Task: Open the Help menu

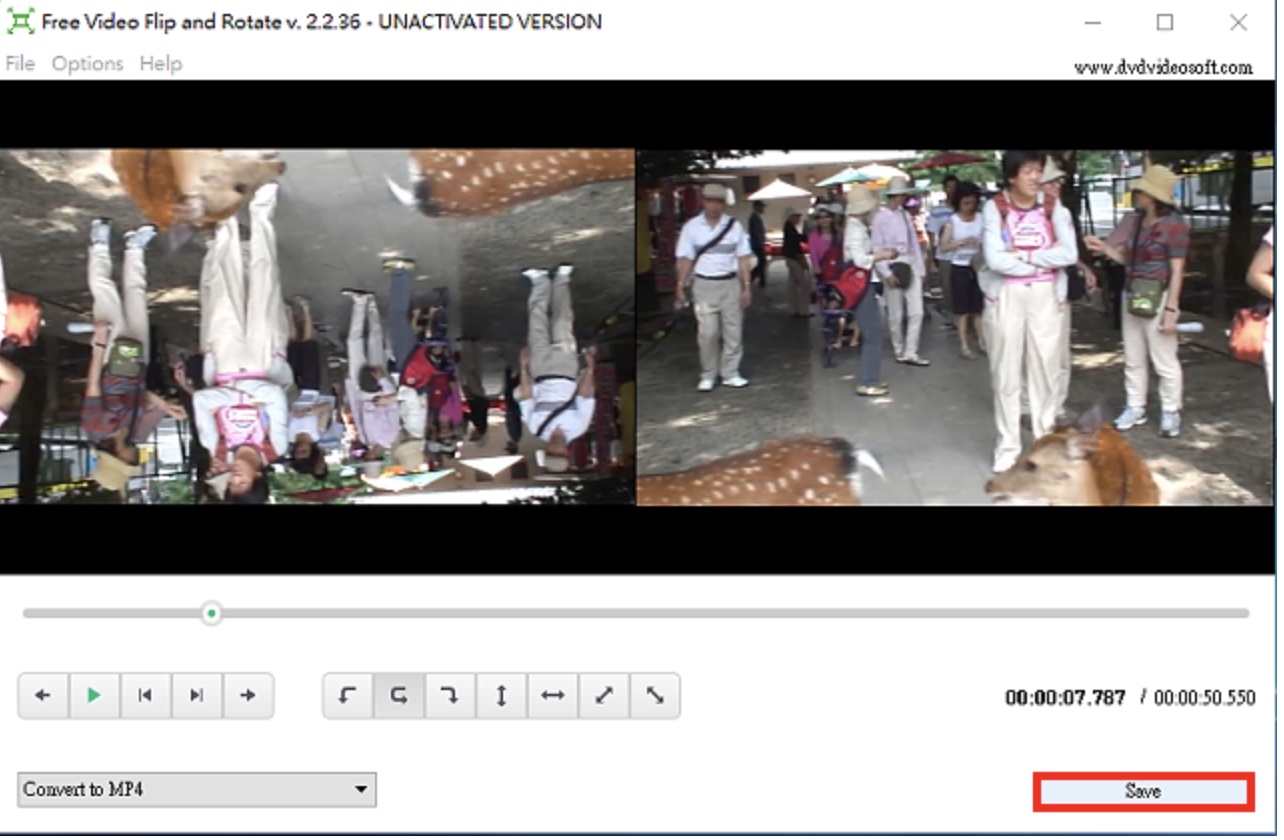Action: pos(161,64)
